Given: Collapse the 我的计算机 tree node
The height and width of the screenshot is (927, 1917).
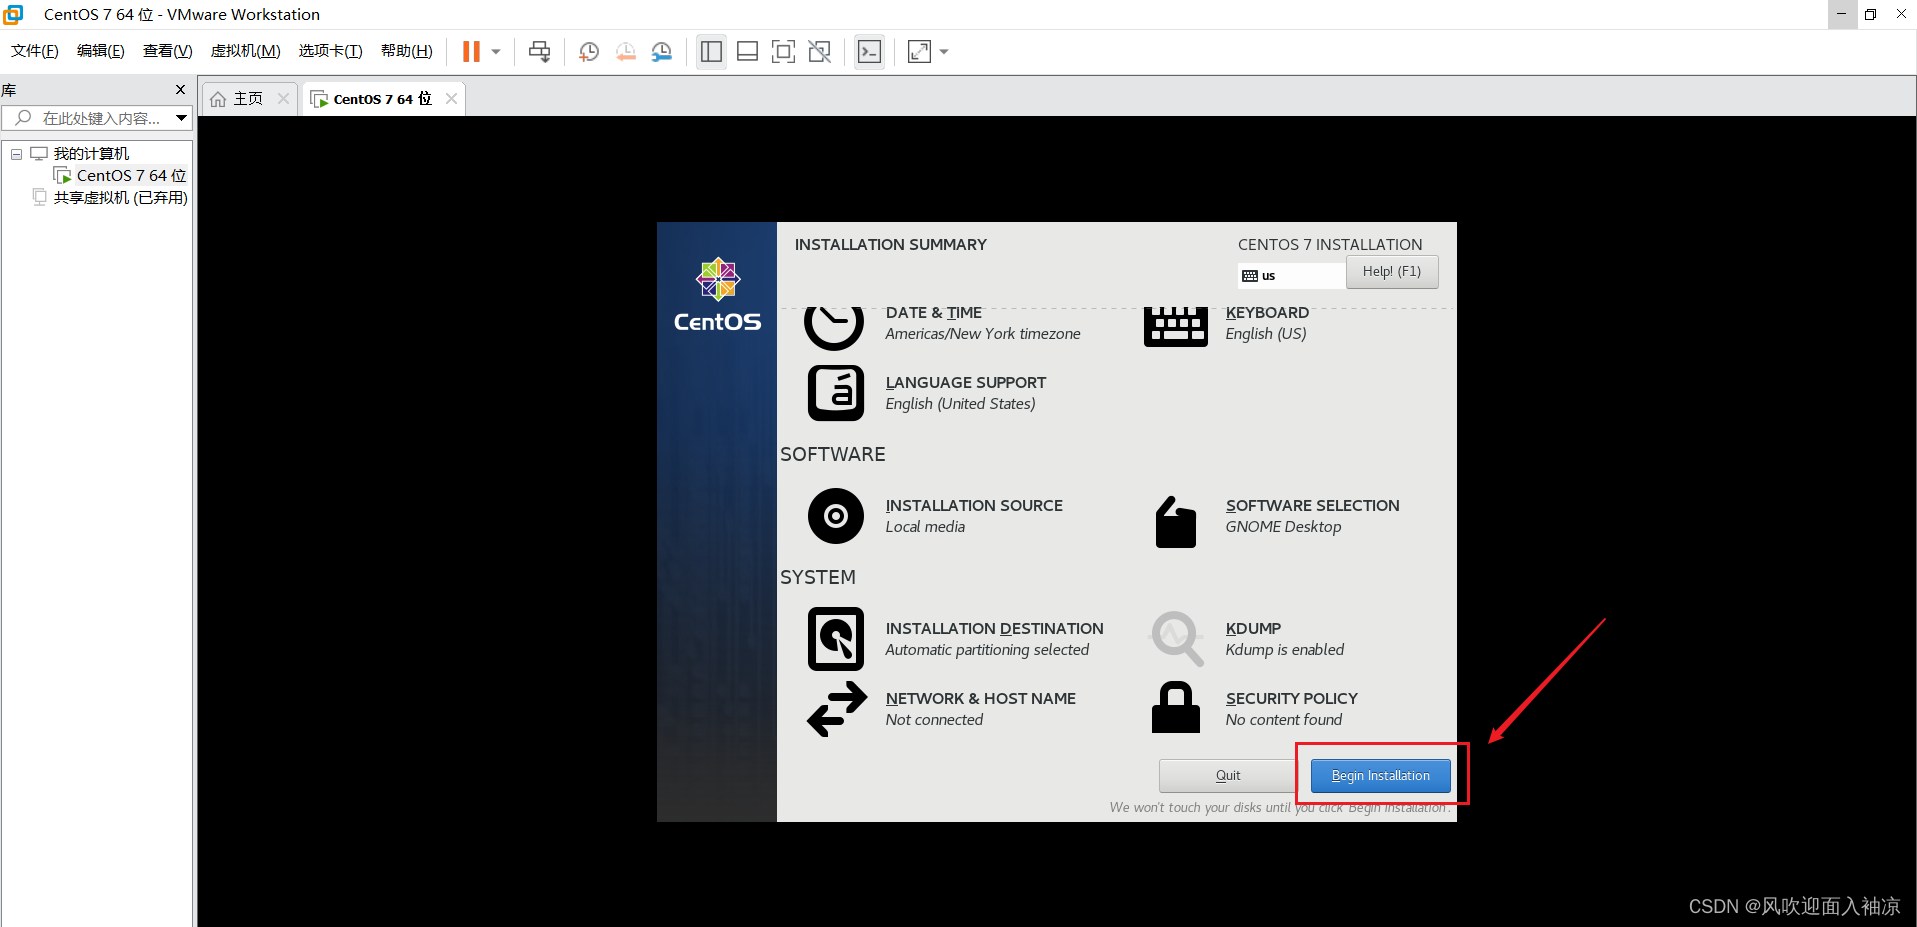Looking at the screenshot, I should [x=16, y=154].
